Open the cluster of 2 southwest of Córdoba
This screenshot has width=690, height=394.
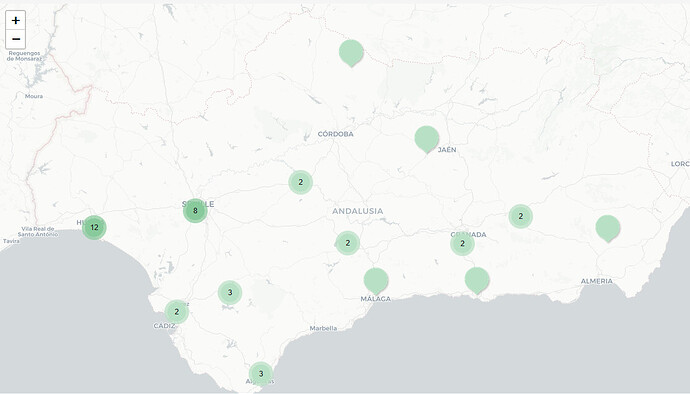(301, 182)
